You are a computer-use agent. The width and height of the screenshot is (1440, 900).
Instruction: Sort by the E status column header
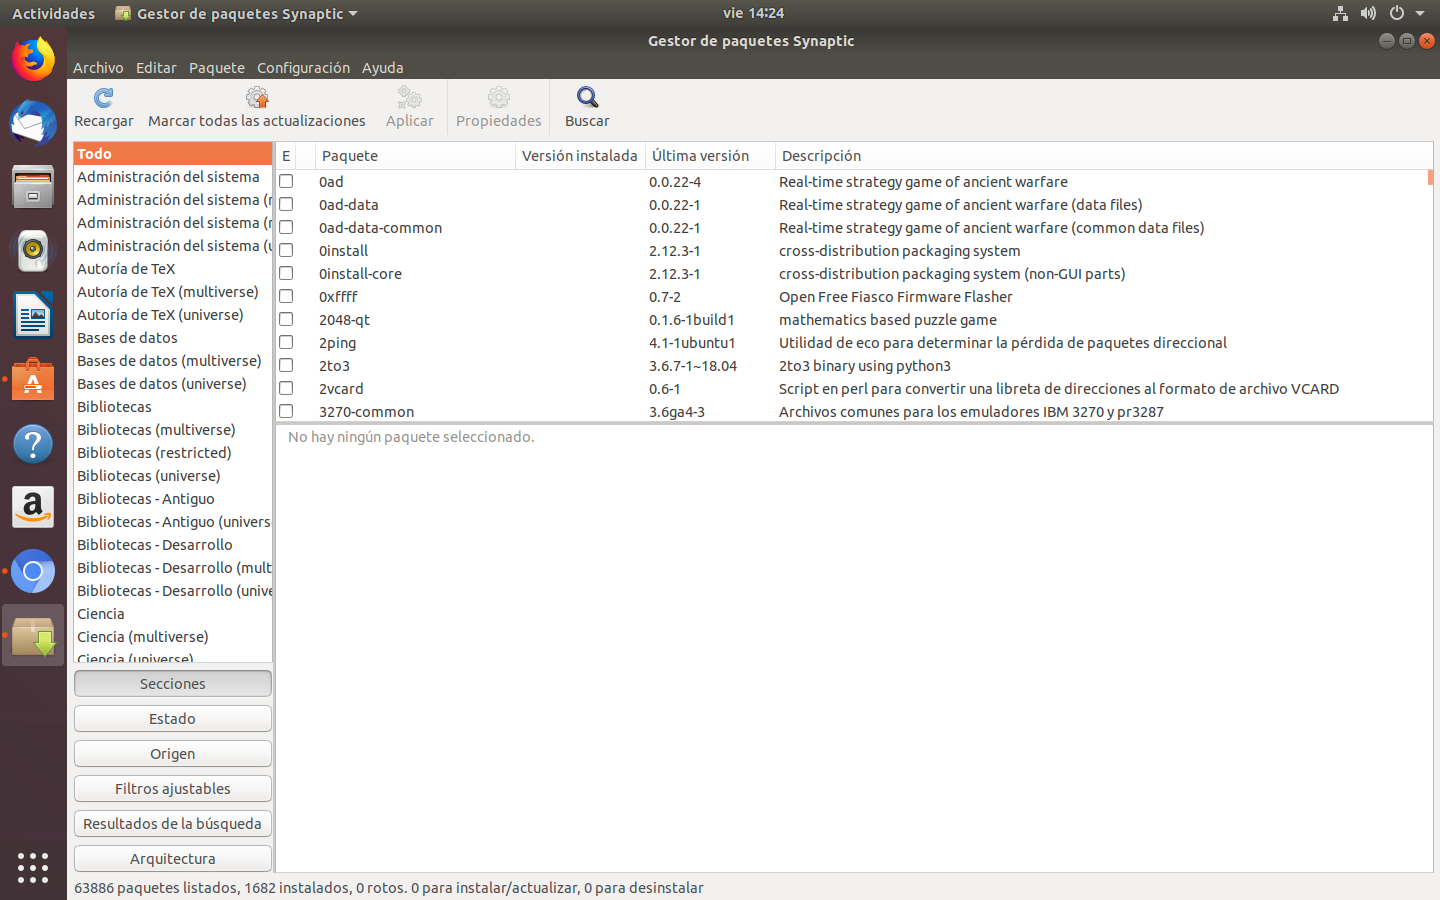click(286, 156)
